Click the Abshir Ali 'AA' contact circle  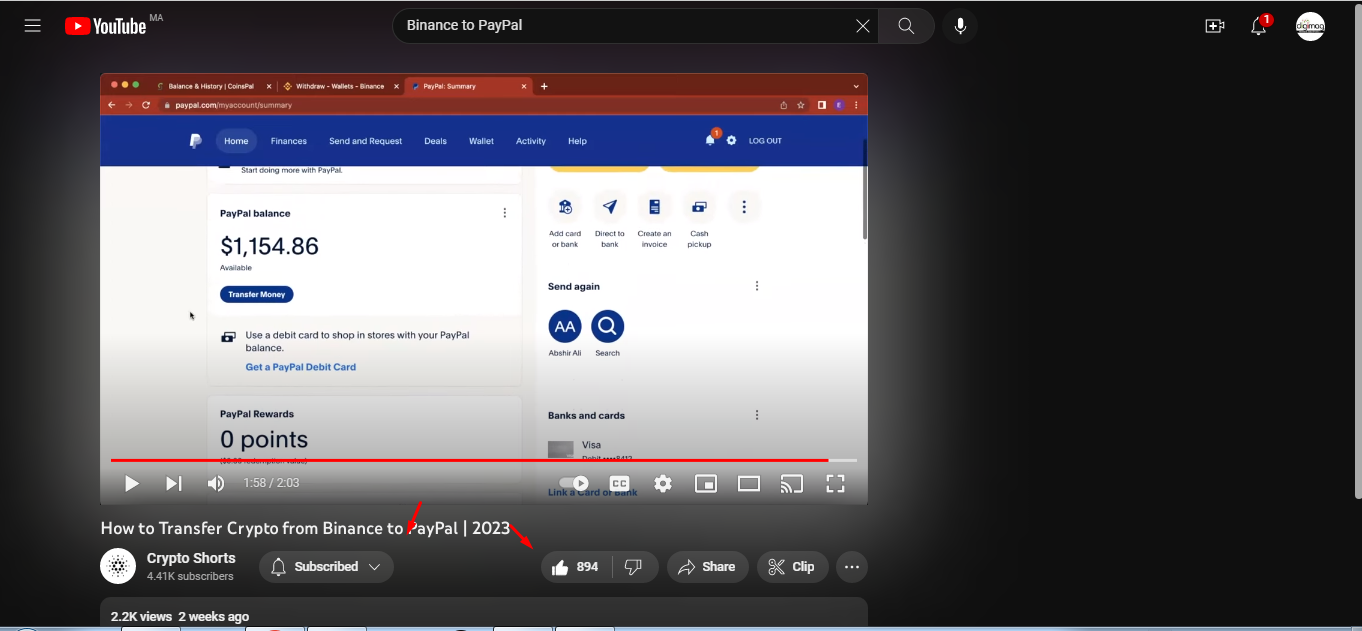tap(565, 326)
